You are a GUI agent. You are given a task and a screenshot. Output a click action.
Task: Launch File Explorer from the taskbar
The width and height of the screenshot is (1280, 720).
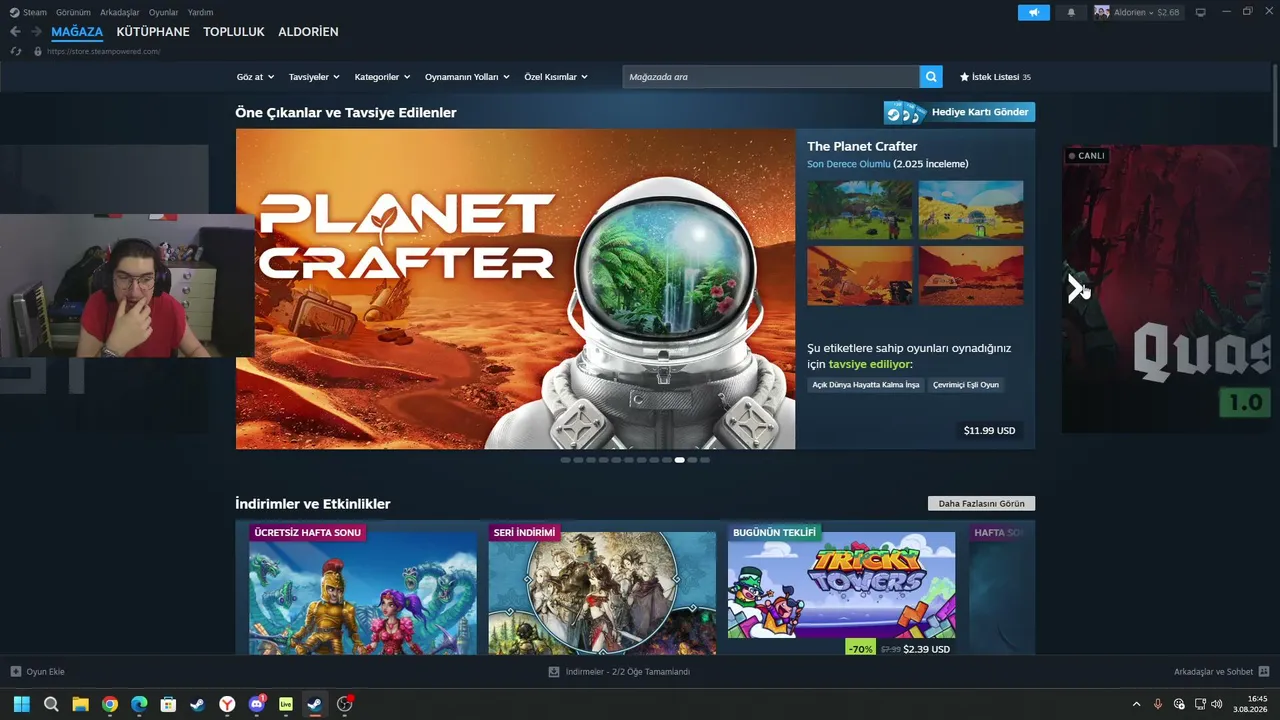[80, 704]
